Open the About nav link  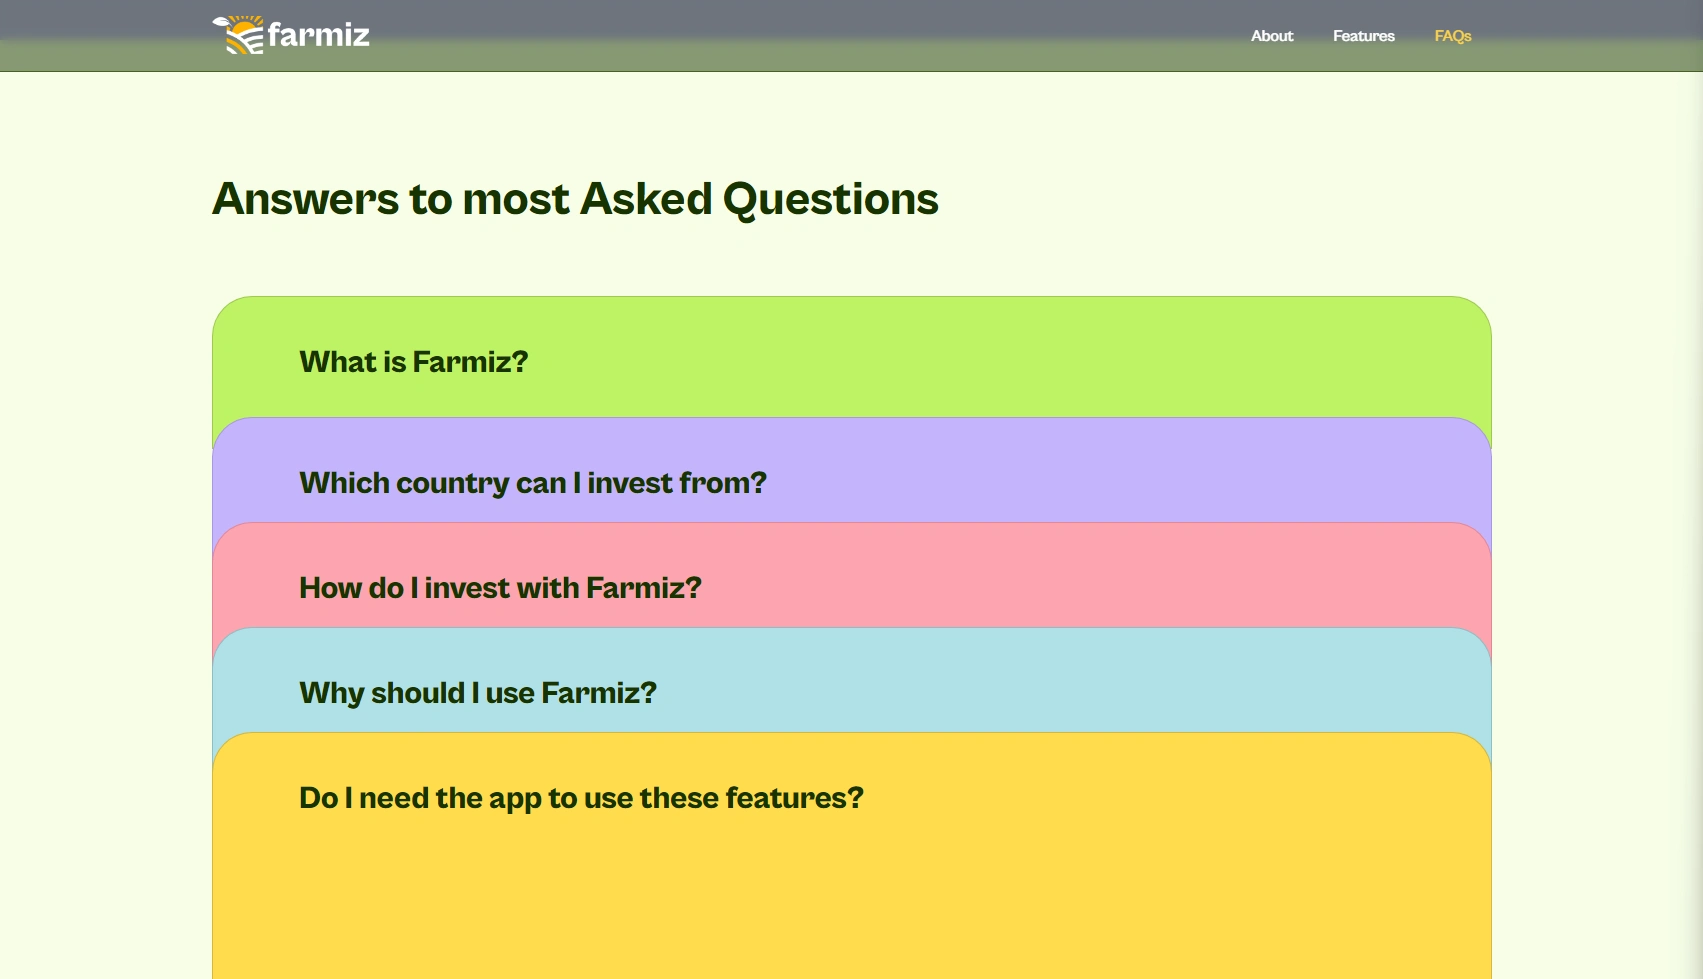[x=1272, y=36]
